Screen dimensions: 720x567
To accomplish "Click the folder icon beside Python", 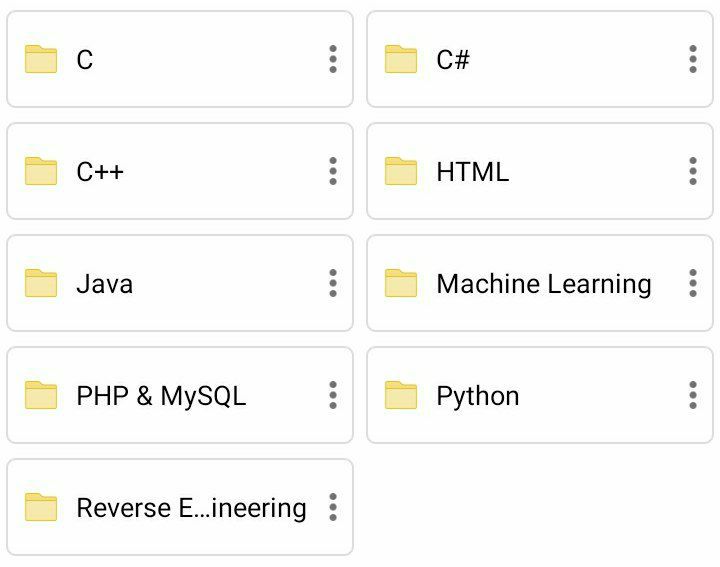I will pos(401,395).
